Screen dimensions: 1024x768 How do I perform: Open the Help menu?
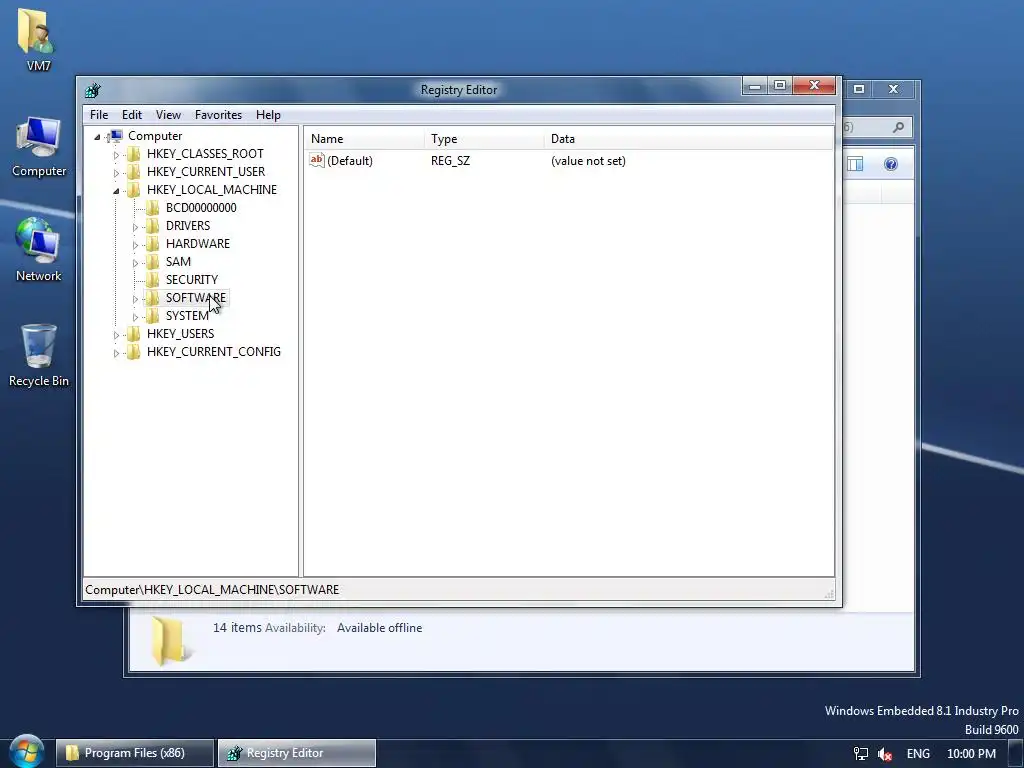tap(268, 115)
